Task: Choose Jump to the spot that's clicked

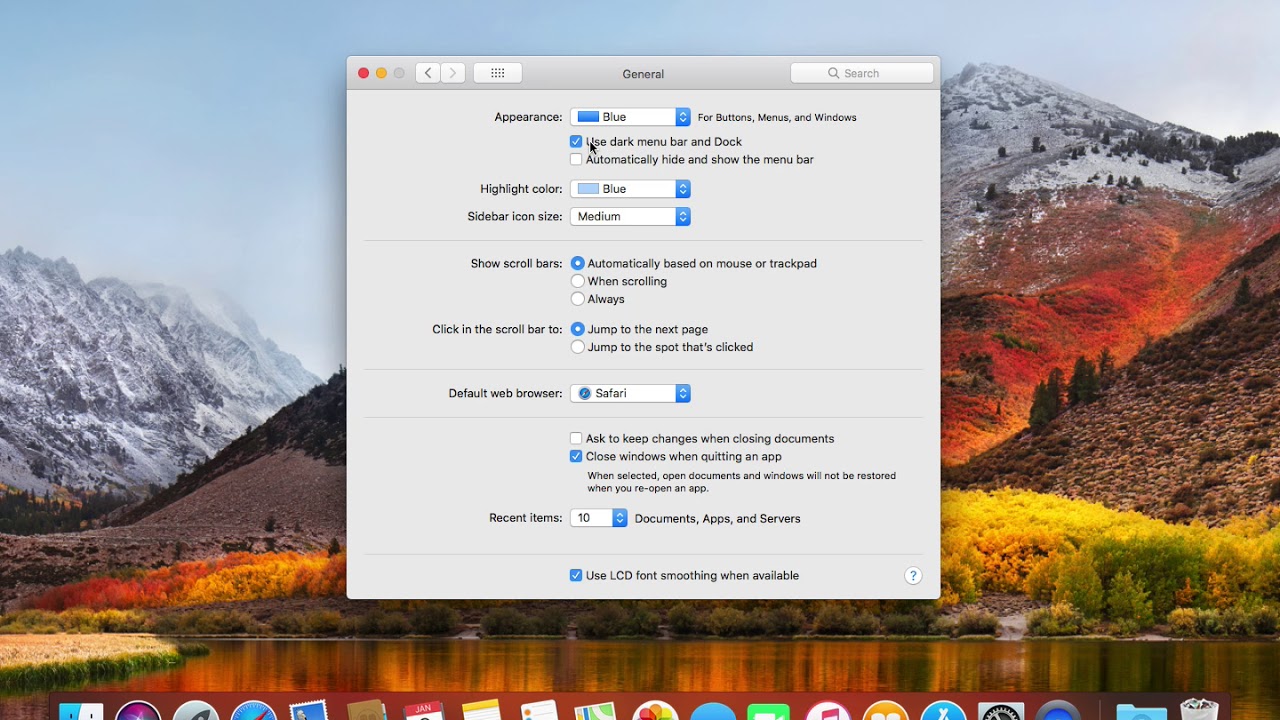Action: click(577, 347)
